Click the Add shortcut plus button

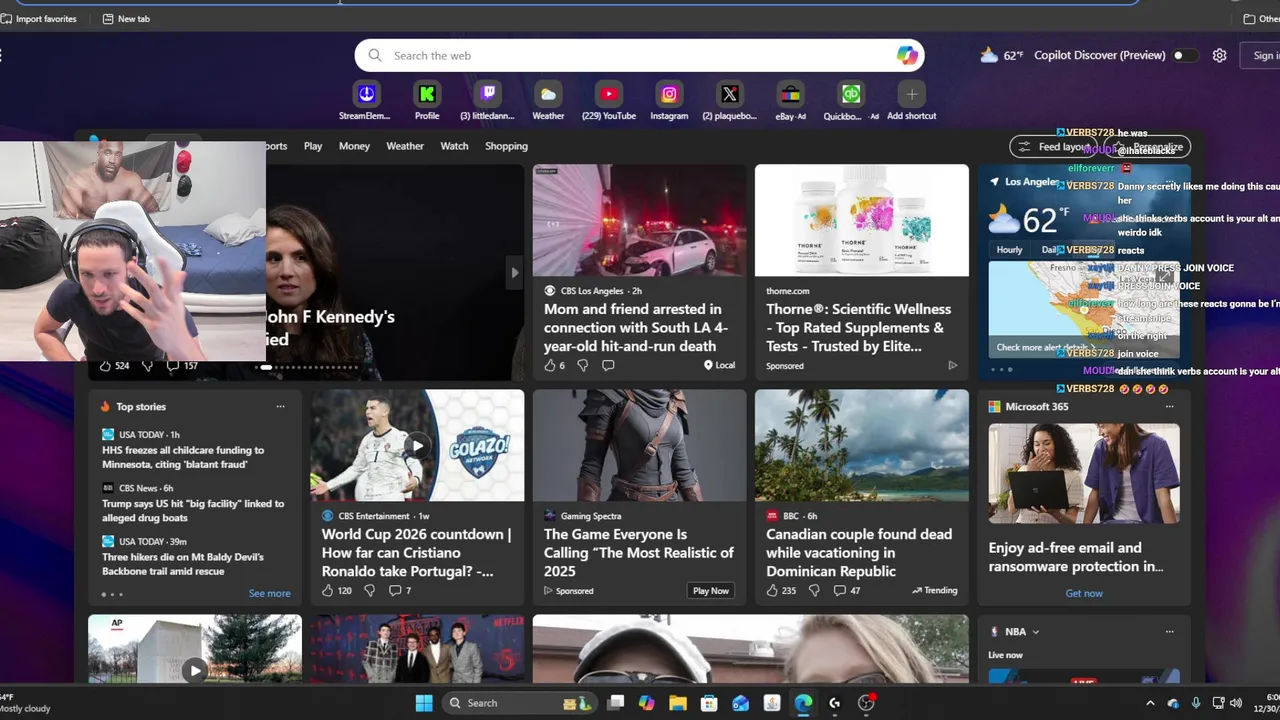click(911, 94)
